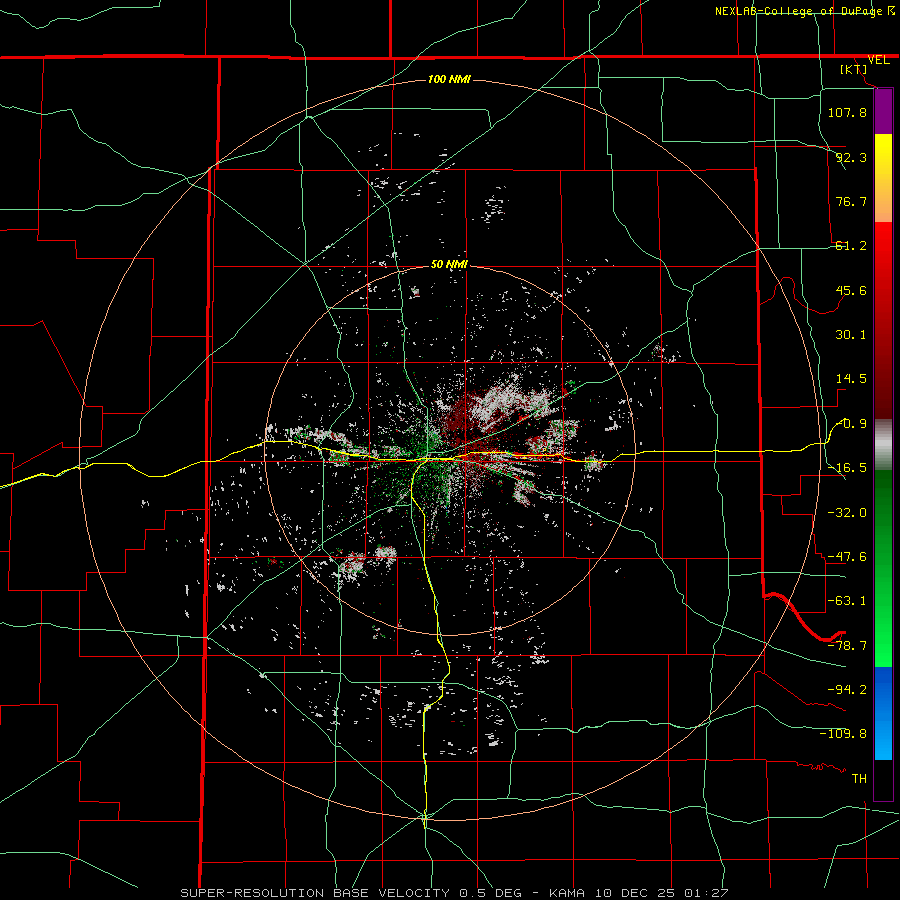Image resolution: width=900 pixels, height=900 pixels.
Task: Click the -63.1 velocity scale value
Action: [847, 601]
